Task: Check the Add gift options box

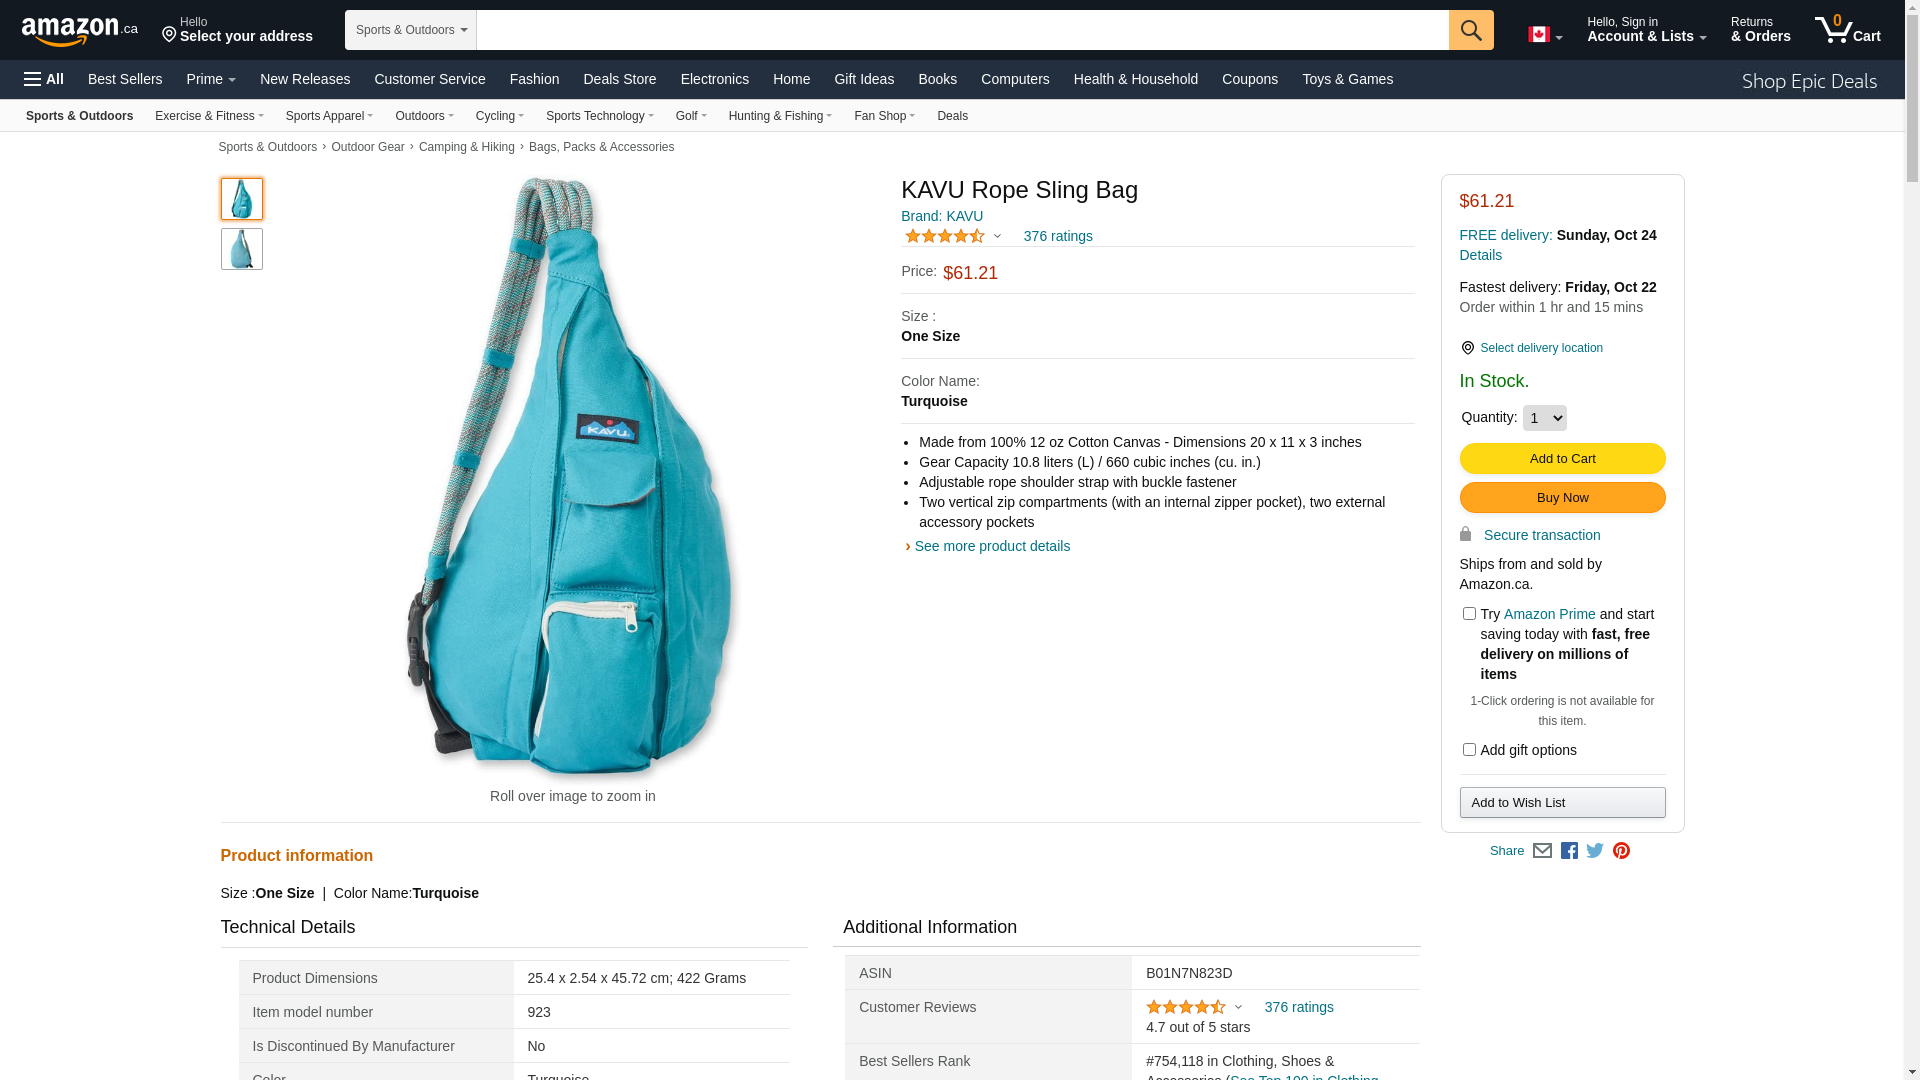Action: pyautogui.click(x=1469, y=750)
